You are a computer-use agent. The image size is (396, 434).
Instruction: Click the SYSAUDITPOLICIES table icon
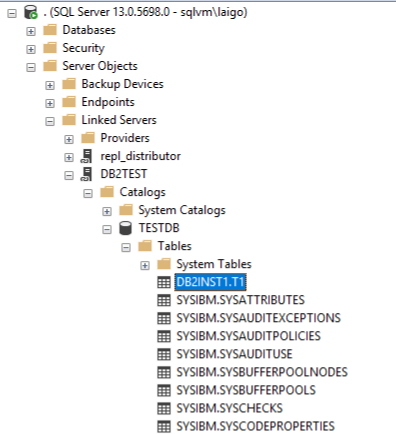coord(164,336)
